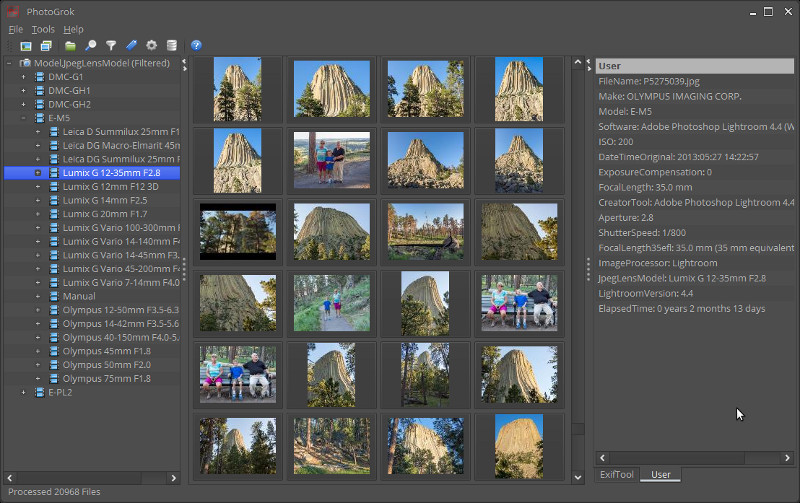Open the File menu
800x503 pixels.
point(16,30)
